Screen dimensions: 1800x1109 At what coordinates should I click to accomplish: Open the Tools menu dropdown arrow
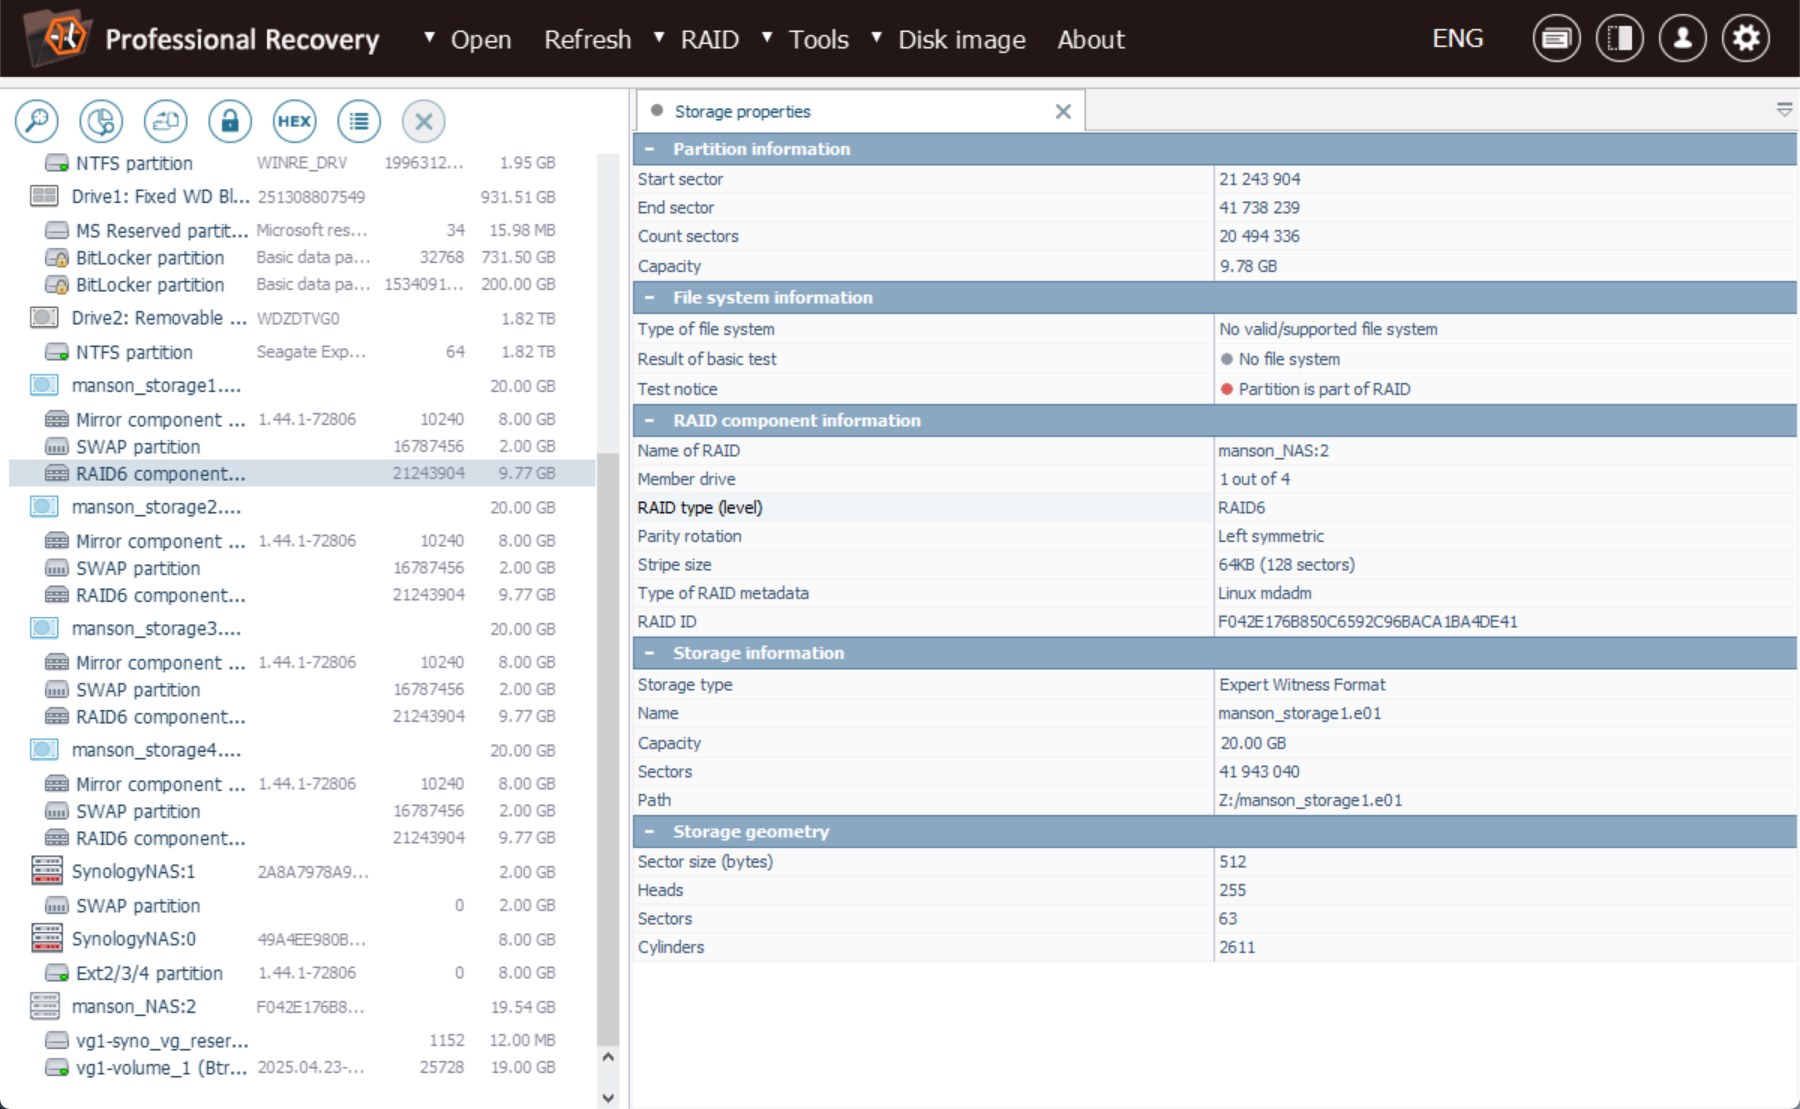767,37
